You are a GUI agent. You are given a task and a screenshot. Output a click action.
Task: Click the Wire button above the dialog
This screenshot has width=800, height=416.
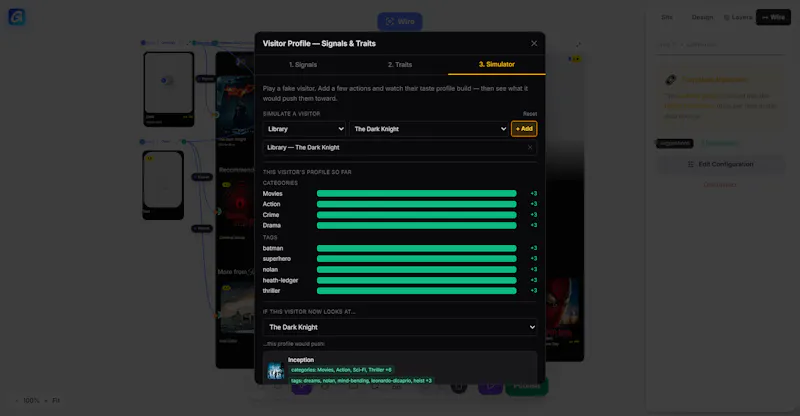(400, 21)
